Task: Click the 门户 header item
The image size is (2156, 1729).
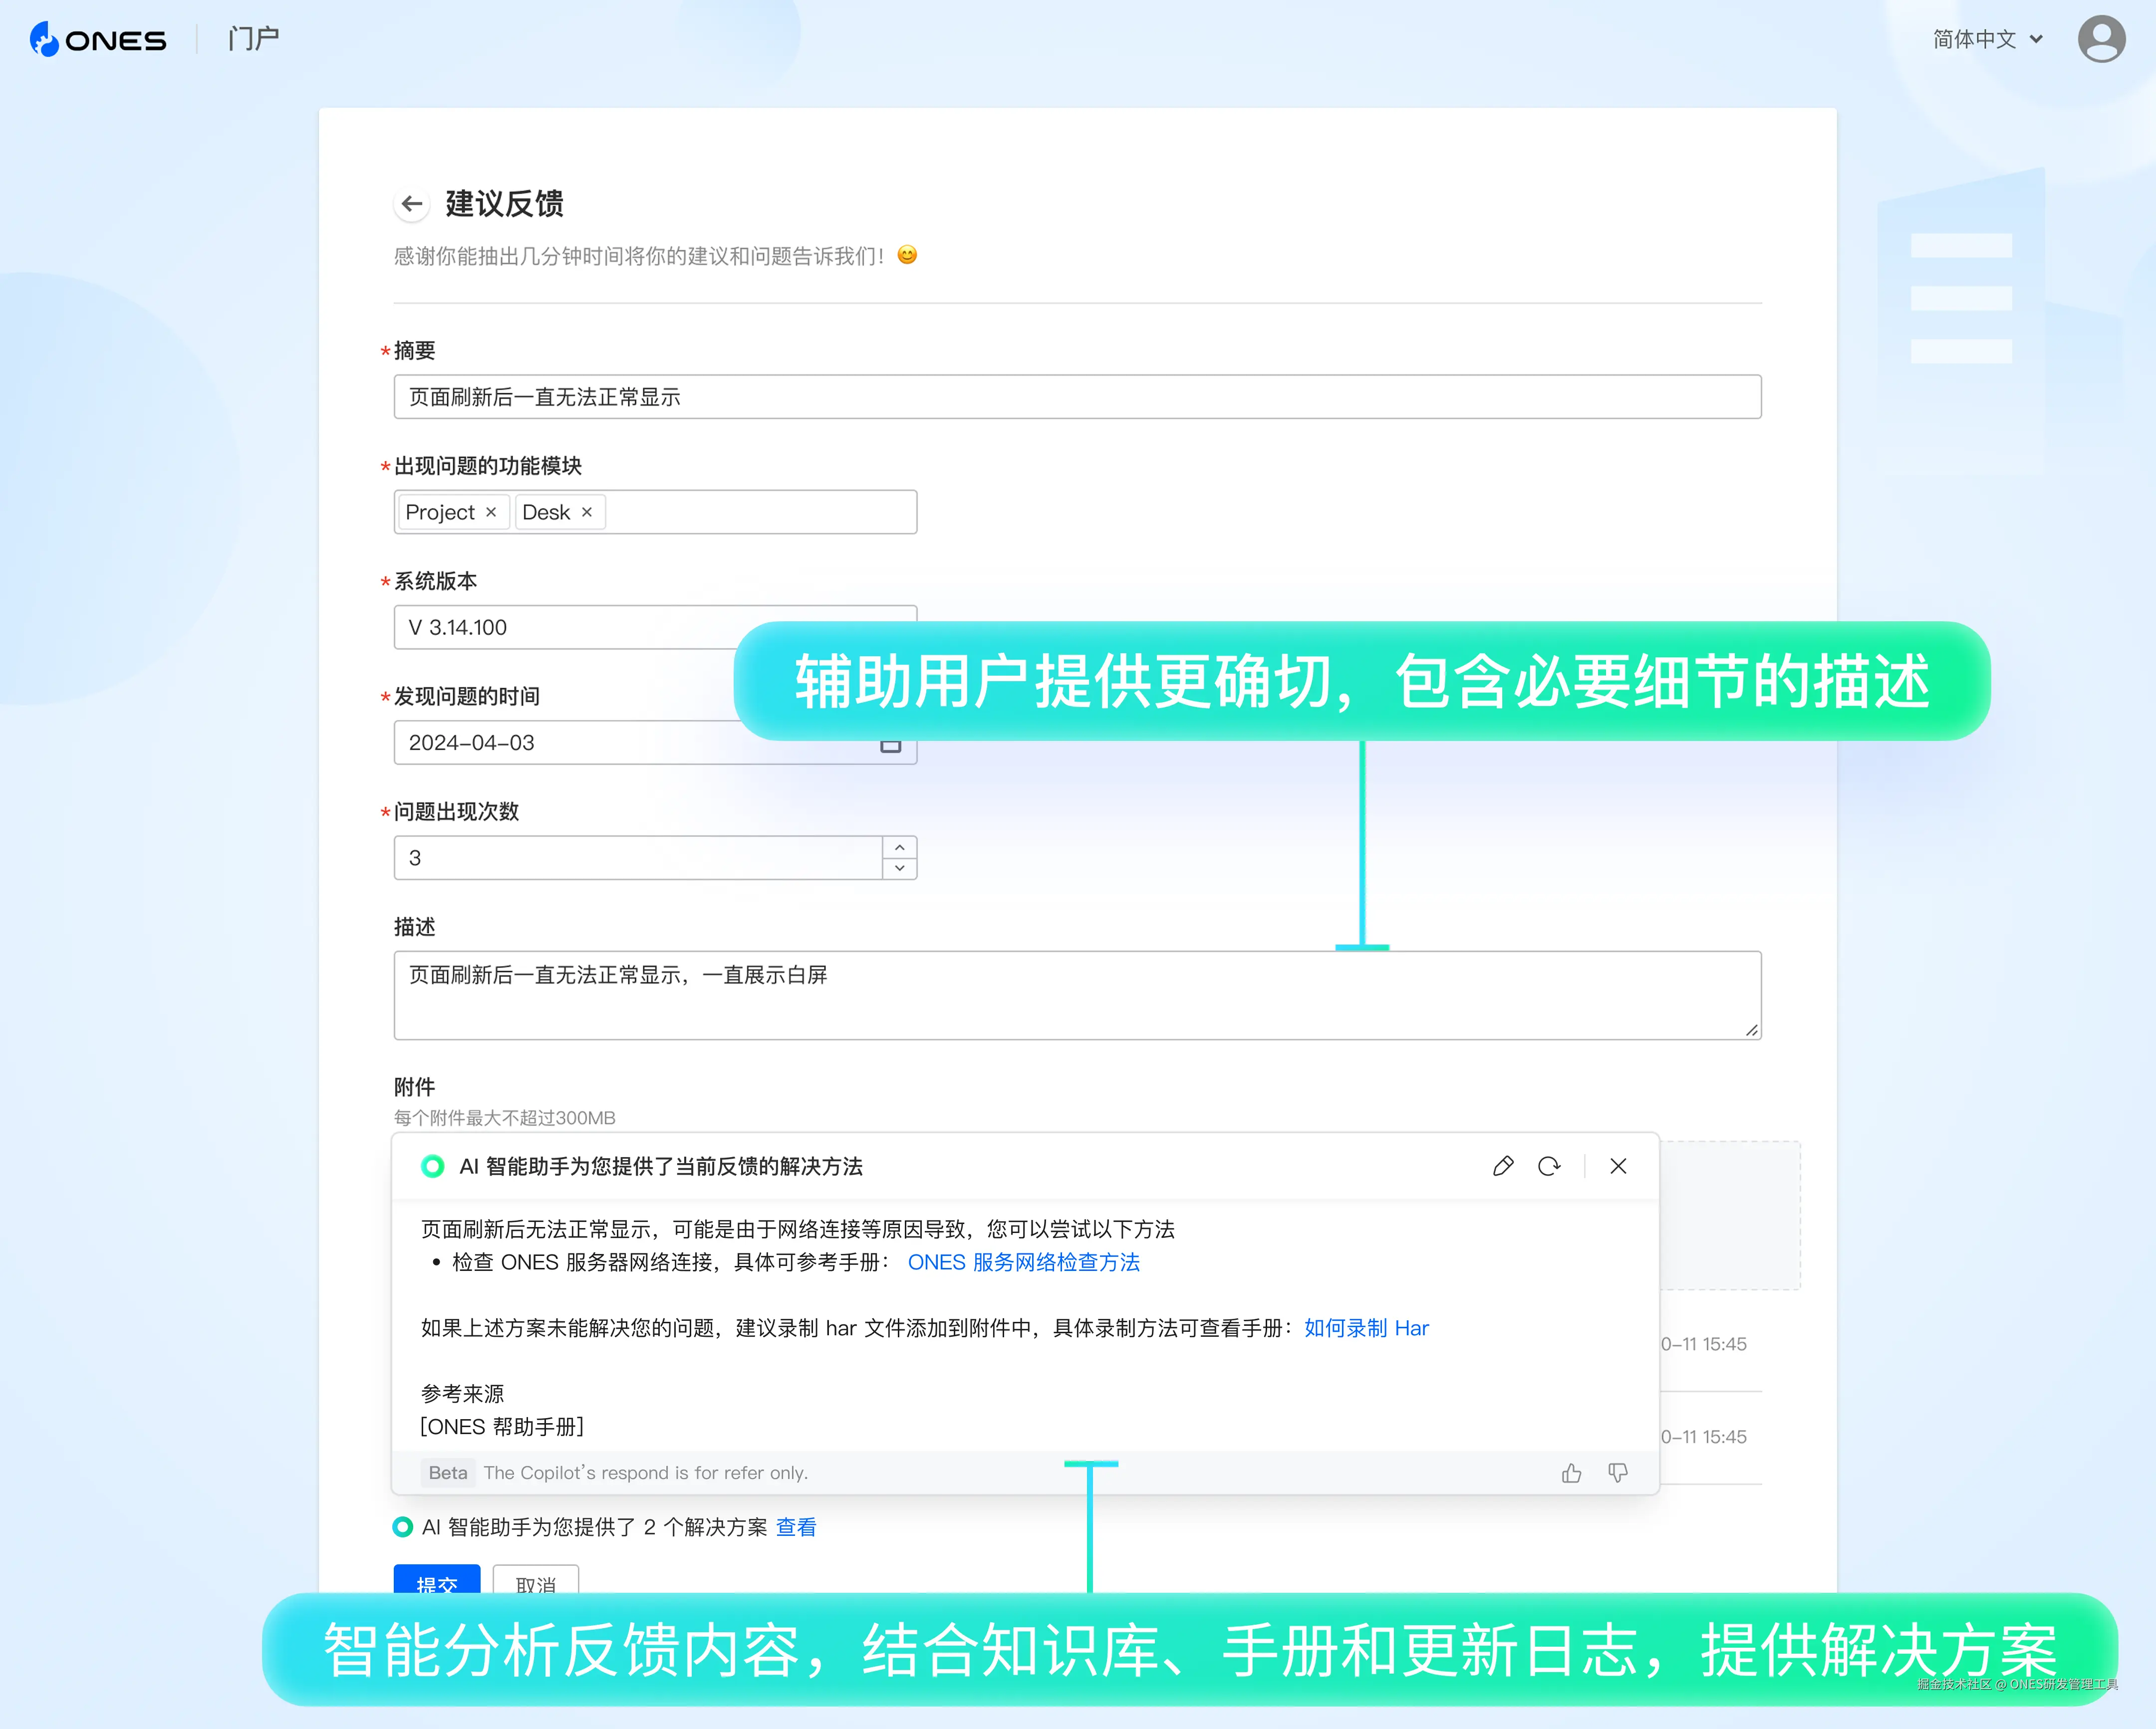Action: coord(253,40)
